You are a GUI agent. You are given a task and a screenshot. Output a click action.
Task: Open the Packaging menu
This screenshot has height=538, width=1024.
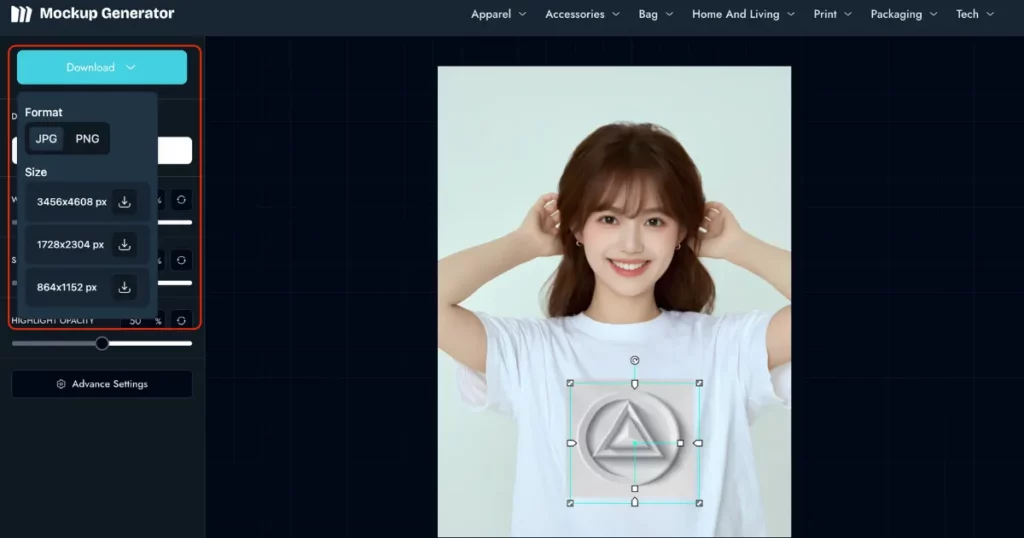click(904, 14)
